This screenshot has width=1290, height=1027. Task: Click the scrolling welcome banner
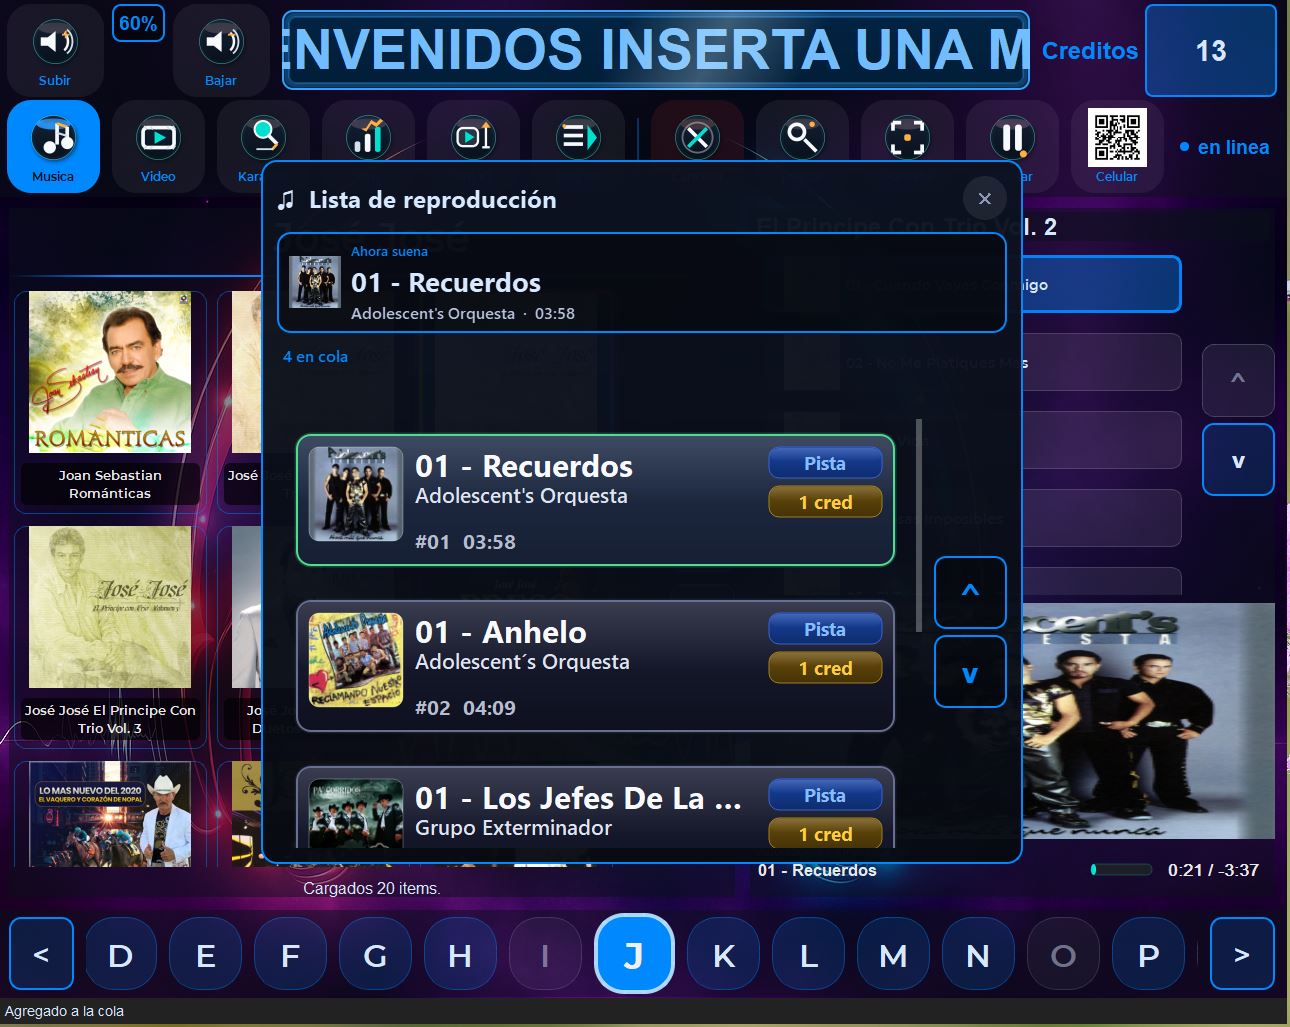click(x=656, y=50)
